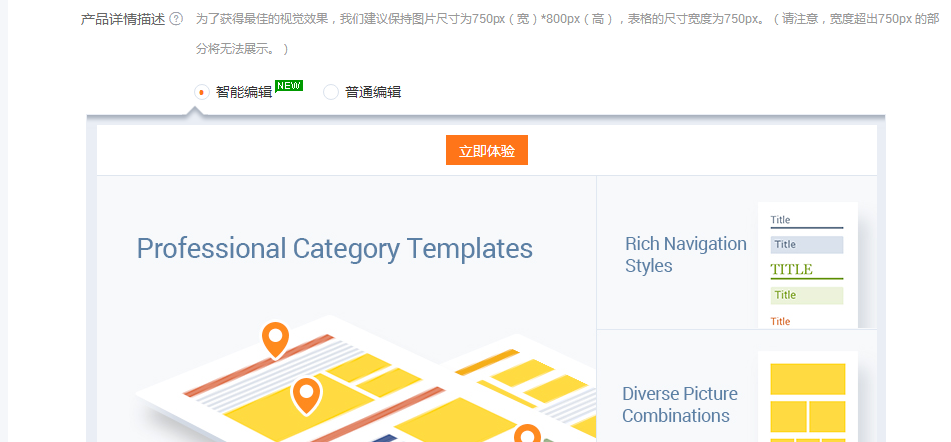
Task: Click the small left yellow block below large one
Action: pos(788,416)
